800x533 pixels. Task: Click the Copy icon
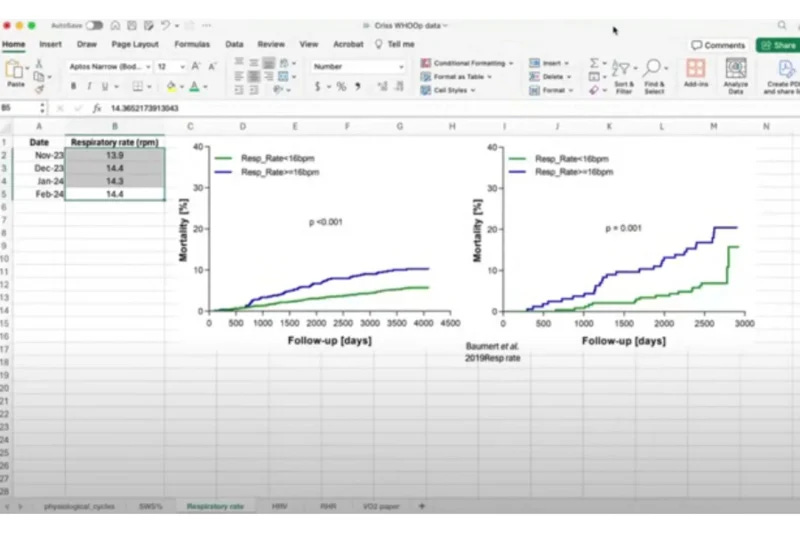point(39,77)
